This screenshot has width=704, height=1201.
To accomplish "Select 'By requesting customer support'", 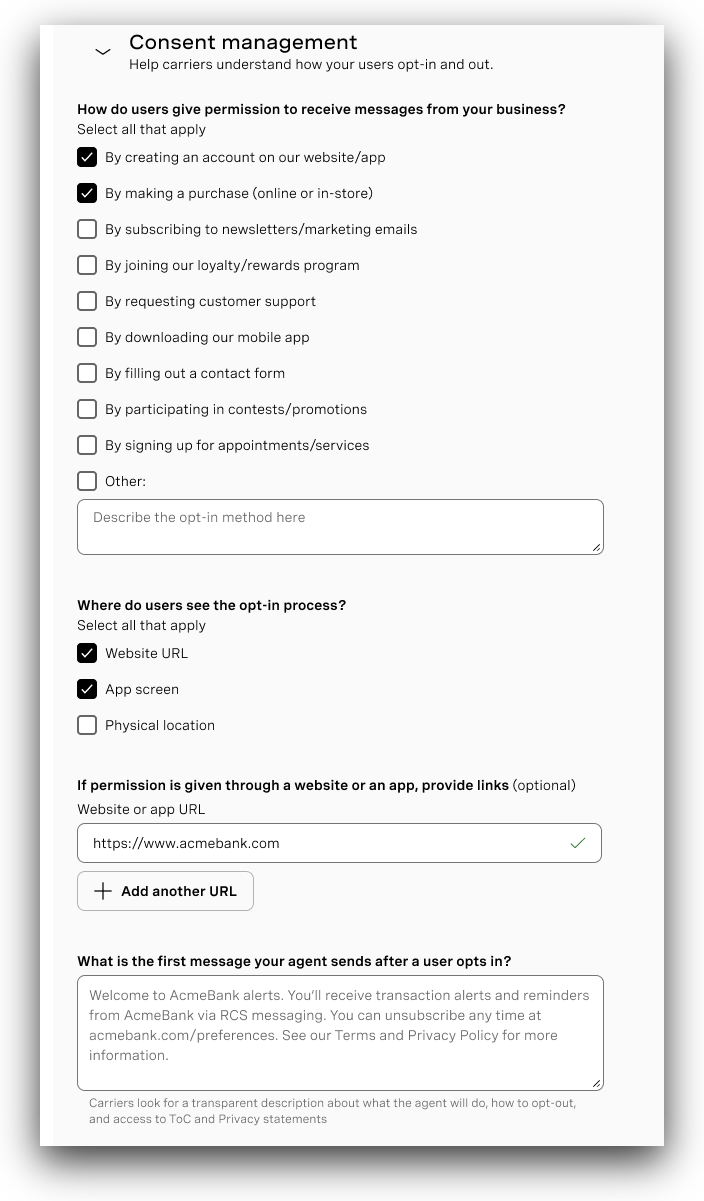I will [87, 301].
